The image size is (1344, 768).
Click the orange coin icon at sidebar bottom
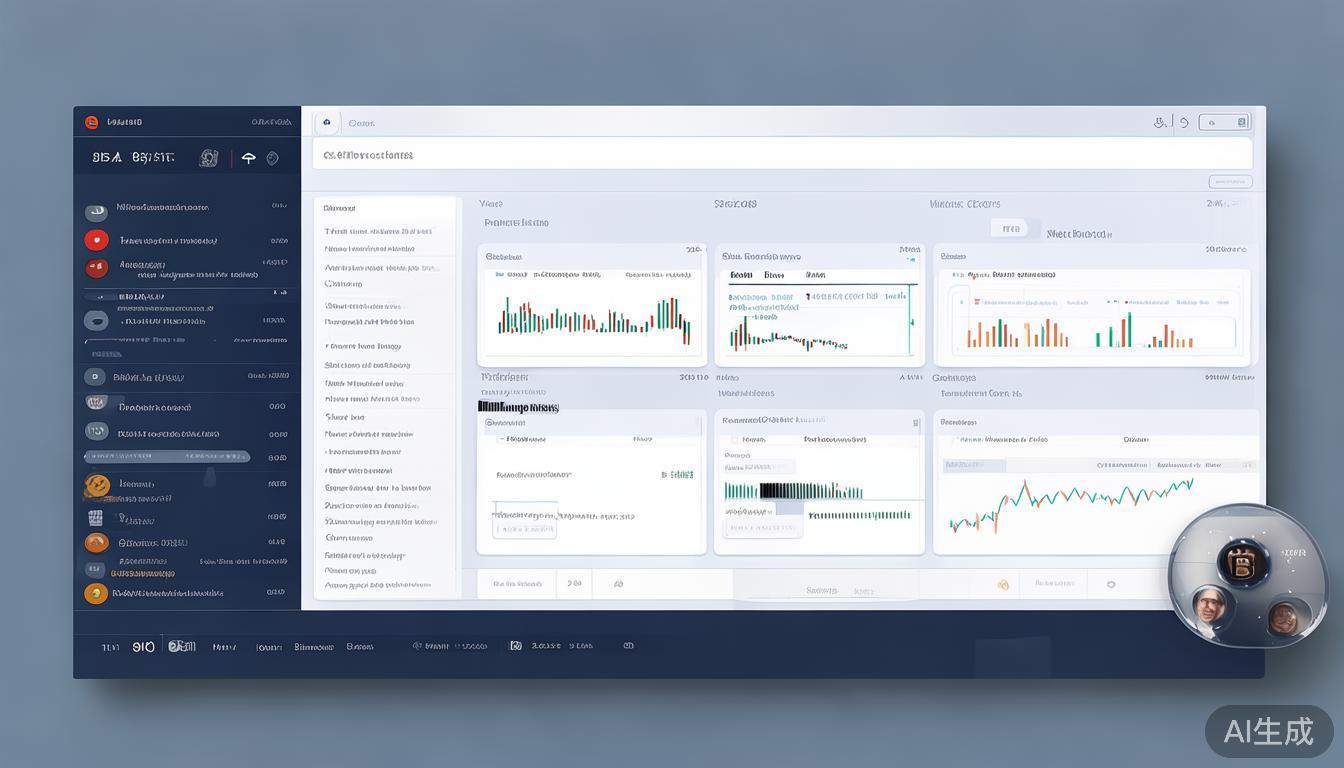[96, 593]
